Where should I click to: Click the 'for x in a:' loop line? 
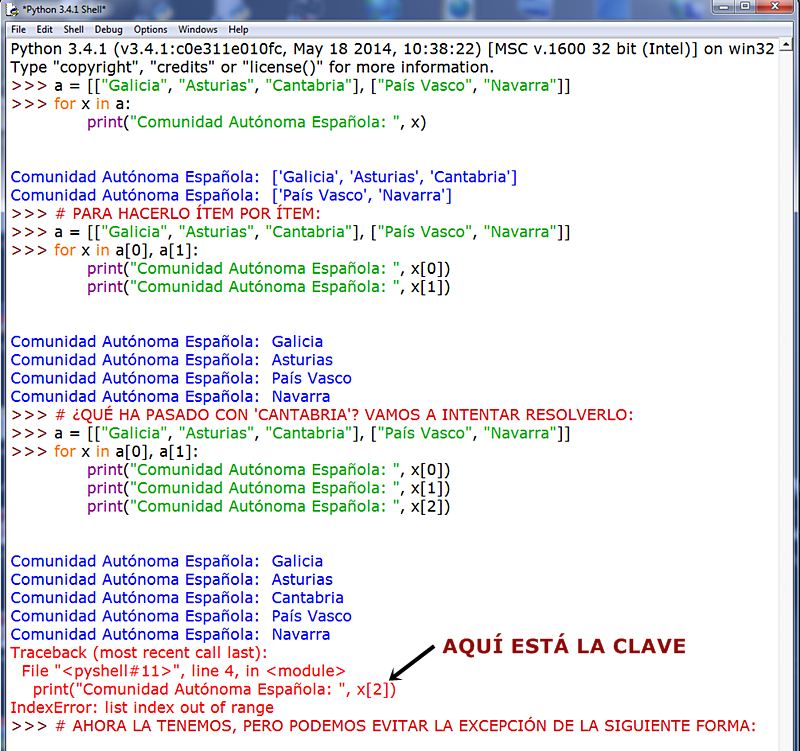tap(90, 103)
